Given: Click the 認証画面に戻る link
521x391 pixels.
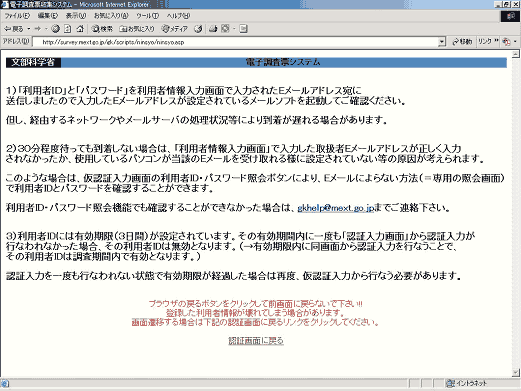Looking at the screenshot, I should pos(256,341).
